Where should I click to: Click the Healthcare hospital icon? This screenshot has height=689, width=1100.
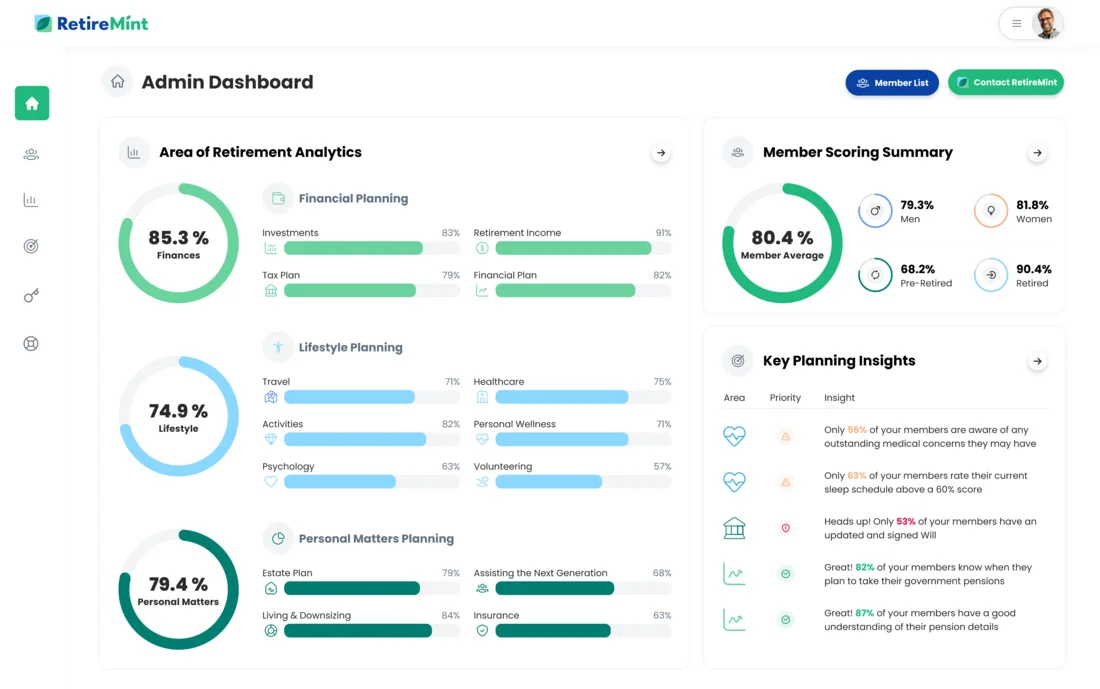pyautogui.click(x=482, y=397)
